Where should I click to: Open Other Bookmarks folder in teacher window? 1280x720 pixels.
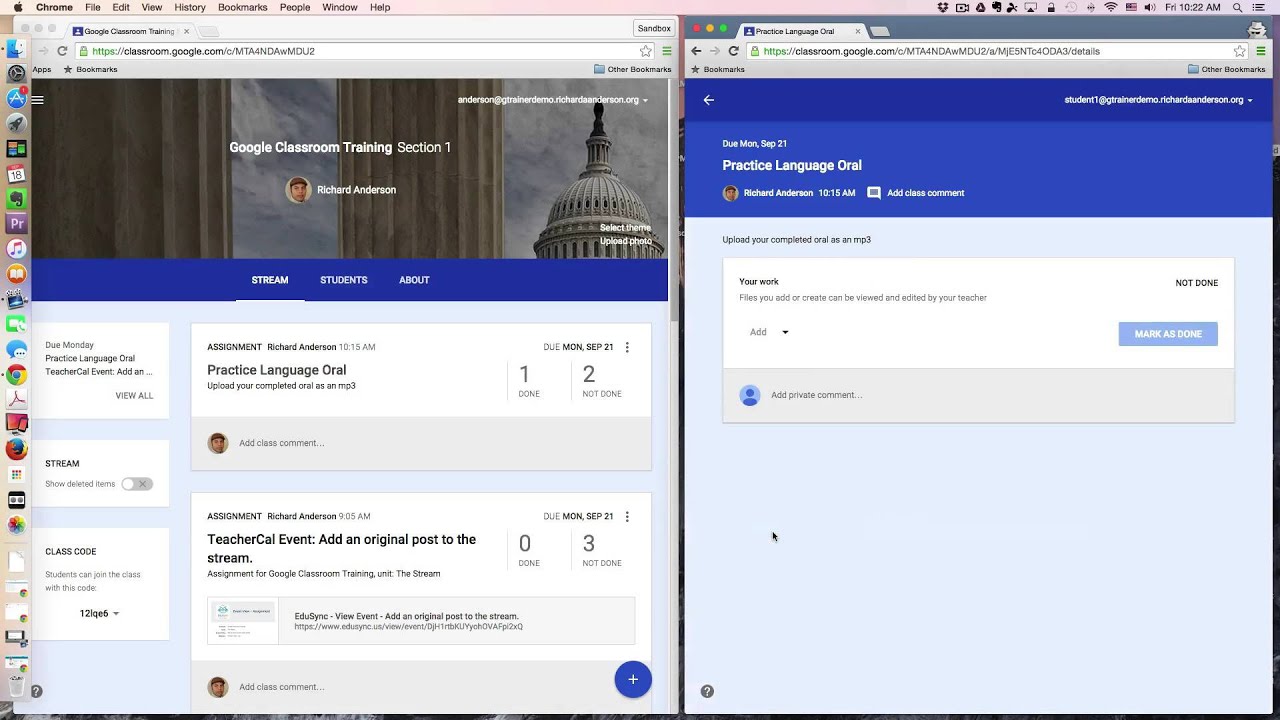[632, 69]
